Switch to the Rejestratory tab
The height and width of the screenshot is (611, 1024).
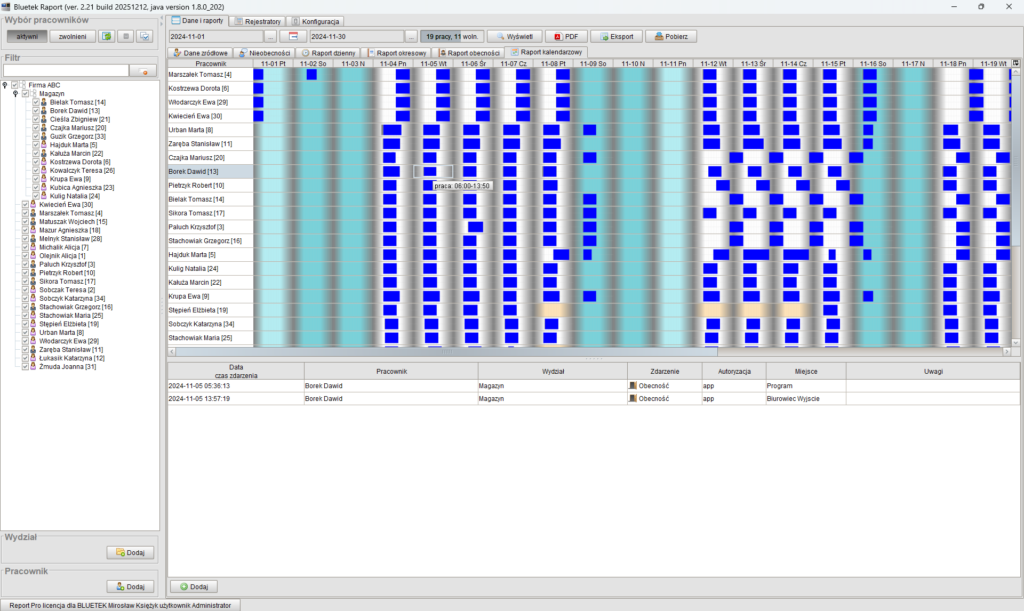pos(257,21)
